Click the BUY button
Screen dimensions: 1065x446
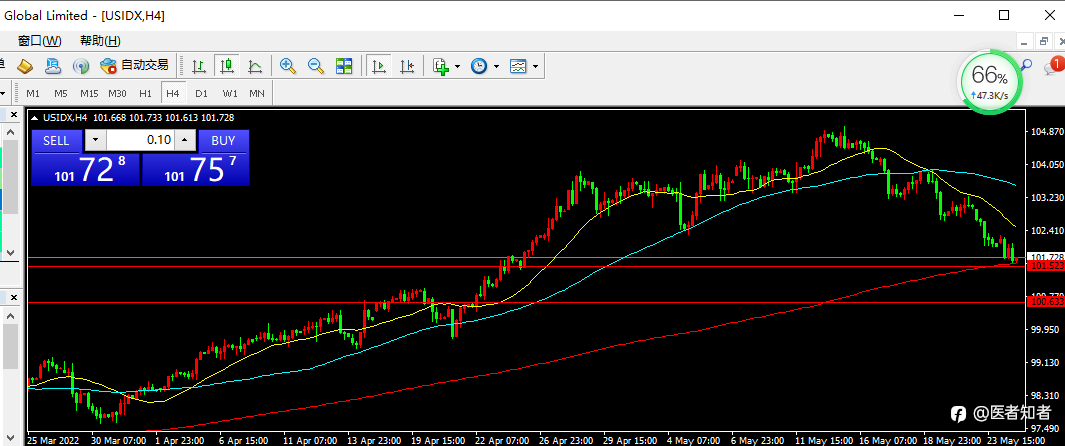(223, 141)
